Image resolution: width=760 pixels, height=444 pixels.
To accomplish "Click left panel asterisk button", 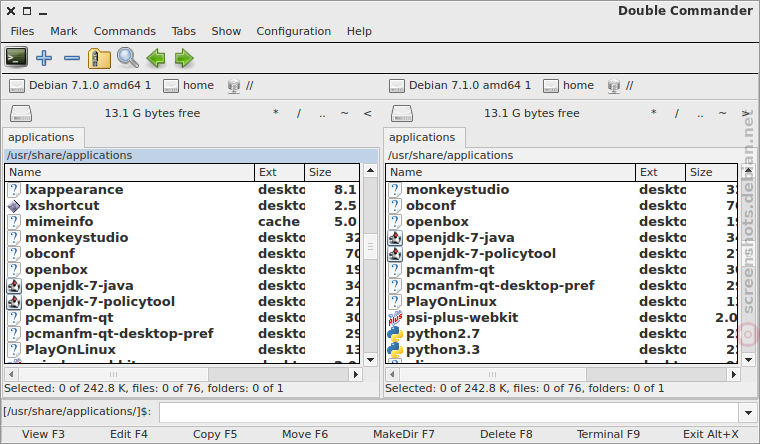I will (x=276, y=113).
